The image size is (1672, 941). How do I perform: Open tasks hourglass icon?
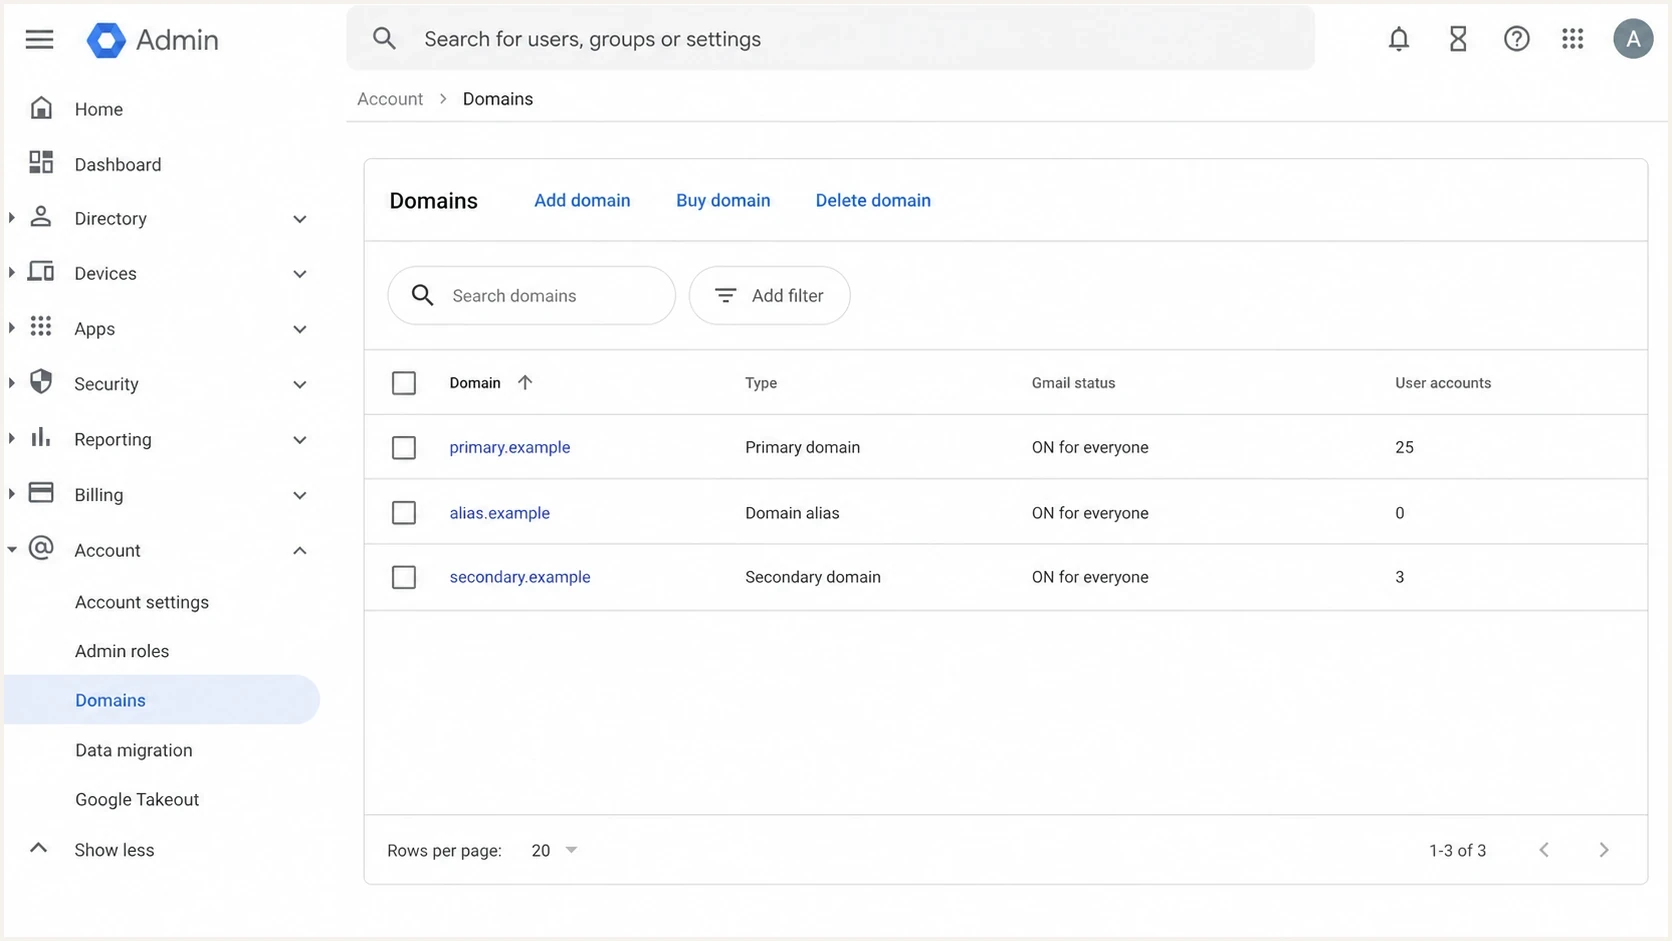(x=1458, y=39)
